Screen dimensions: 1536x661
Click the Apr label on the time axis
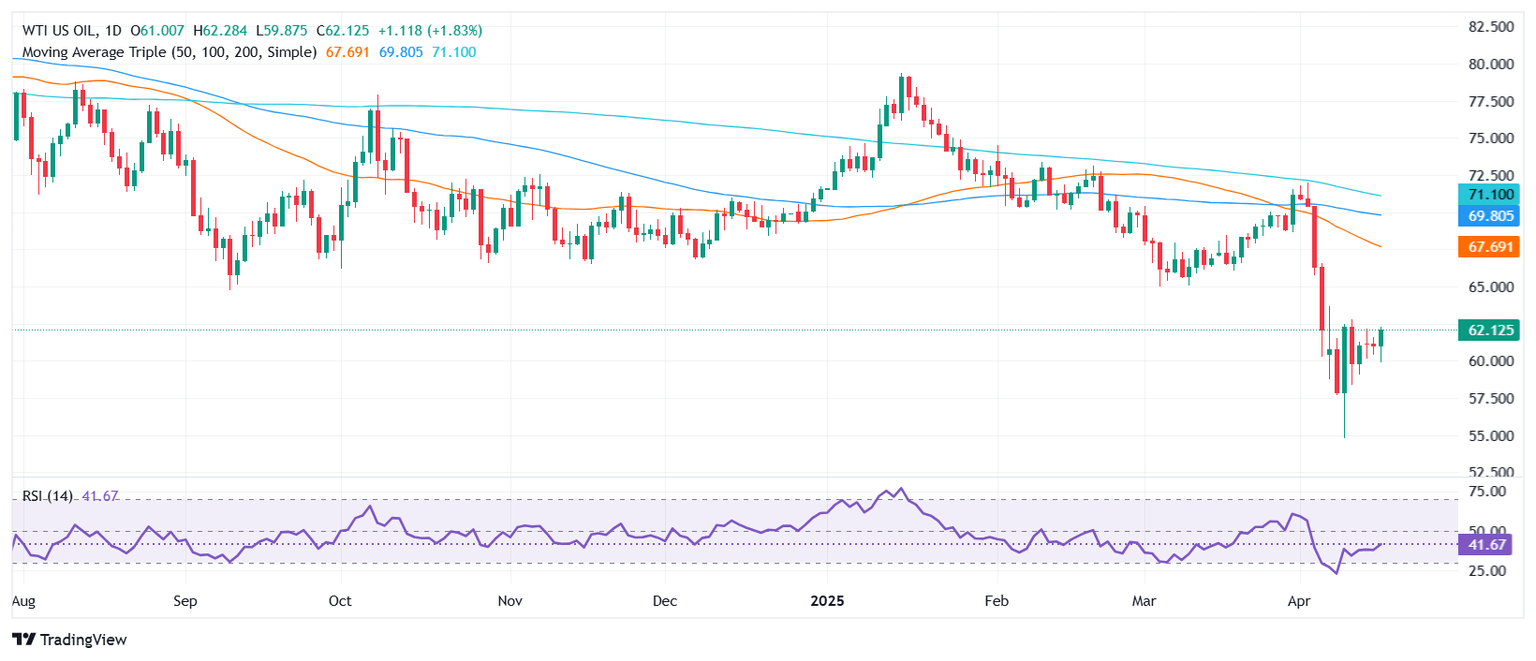1300,602
